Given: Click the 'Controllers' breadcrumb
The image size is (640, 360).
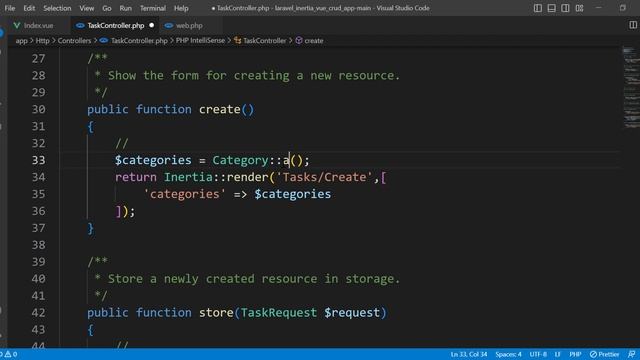Looking at the screenshot, I should [x=74, y=40].
